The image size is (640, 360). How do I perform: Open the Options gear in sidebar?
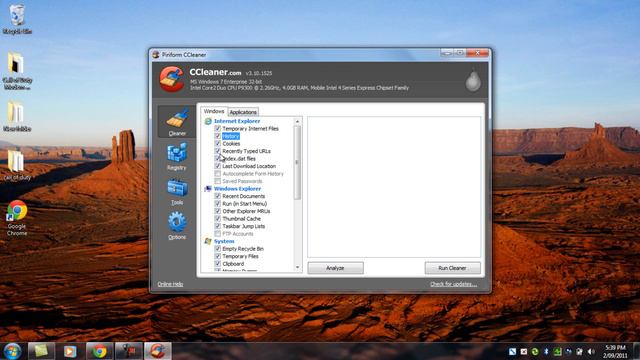[x=177, y=226]
